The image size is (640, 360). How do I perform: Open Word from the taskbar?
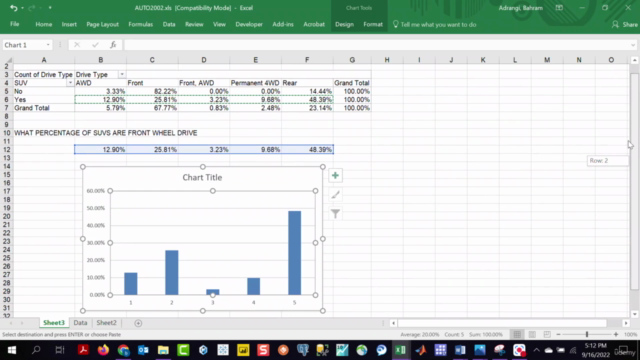point(460,350)
